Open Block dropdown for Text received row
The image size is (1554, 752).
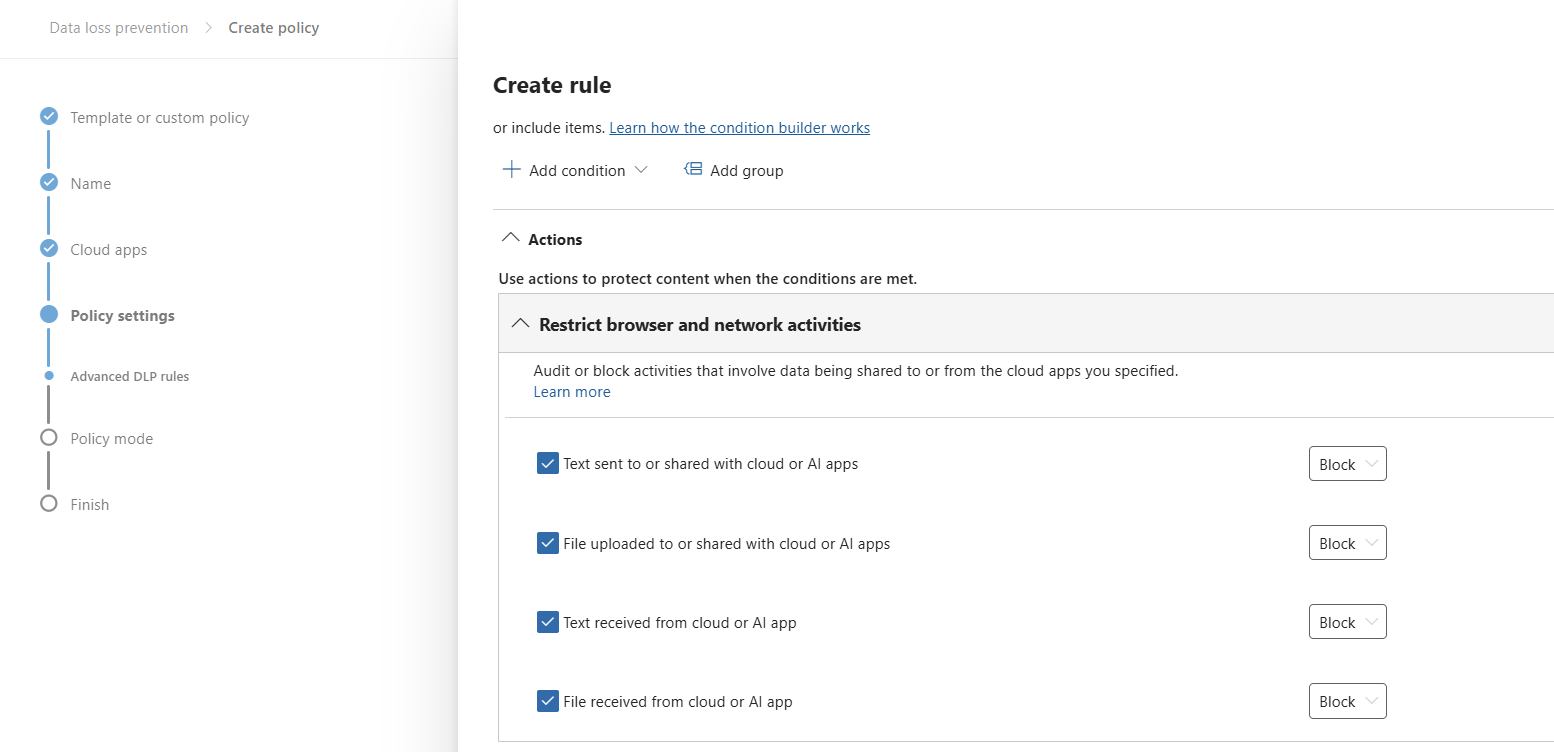click(x=1347, y=622)
